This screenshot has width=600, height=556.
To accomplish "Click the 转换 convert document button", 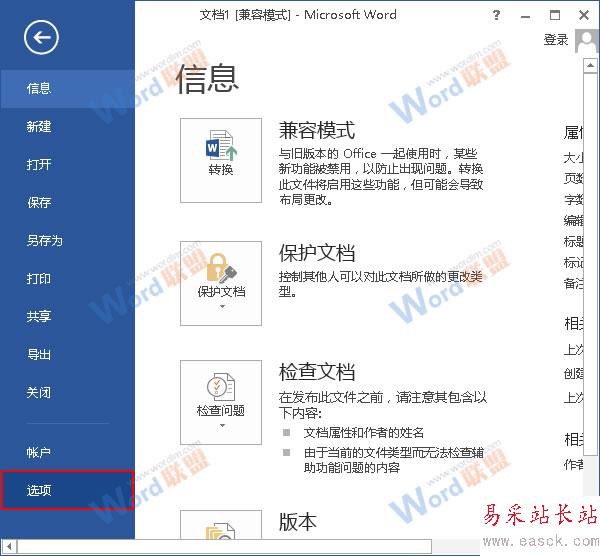I will point(221,160).
